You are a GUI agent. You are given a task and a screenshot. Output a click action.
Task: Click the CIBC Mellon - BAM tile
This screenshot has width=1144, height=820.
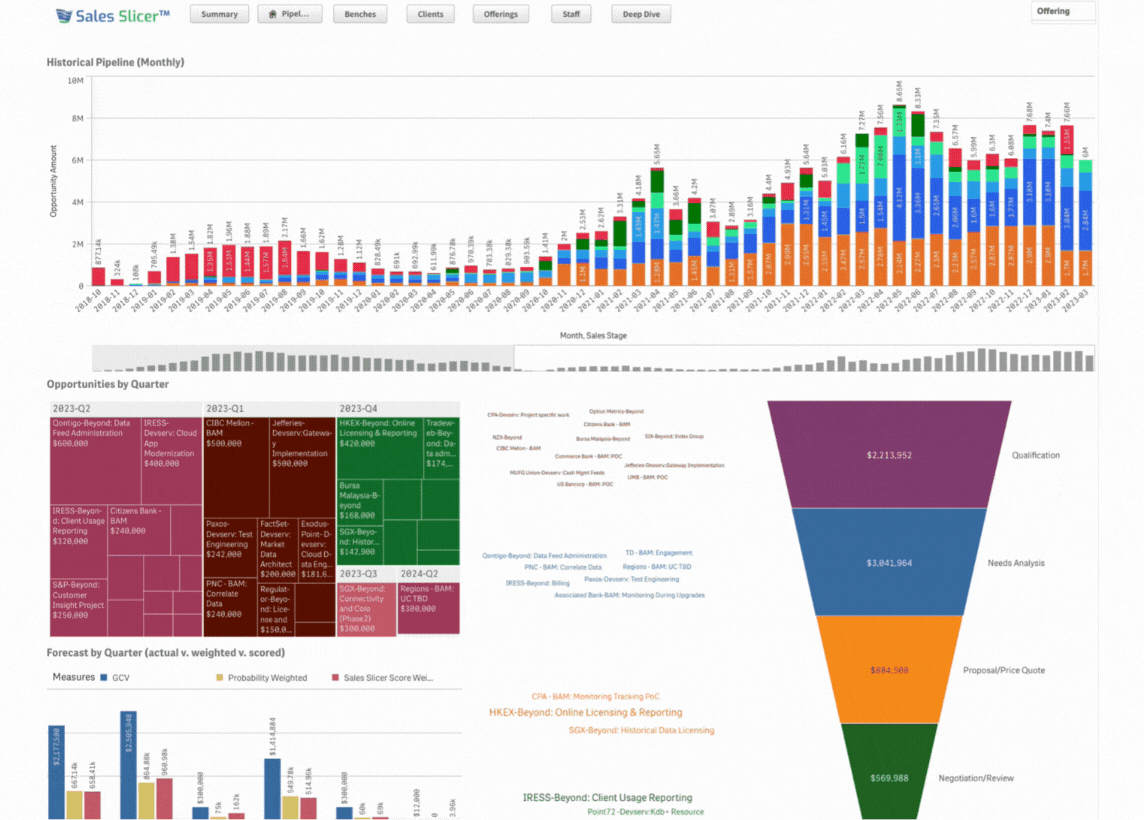coord(236,467)
